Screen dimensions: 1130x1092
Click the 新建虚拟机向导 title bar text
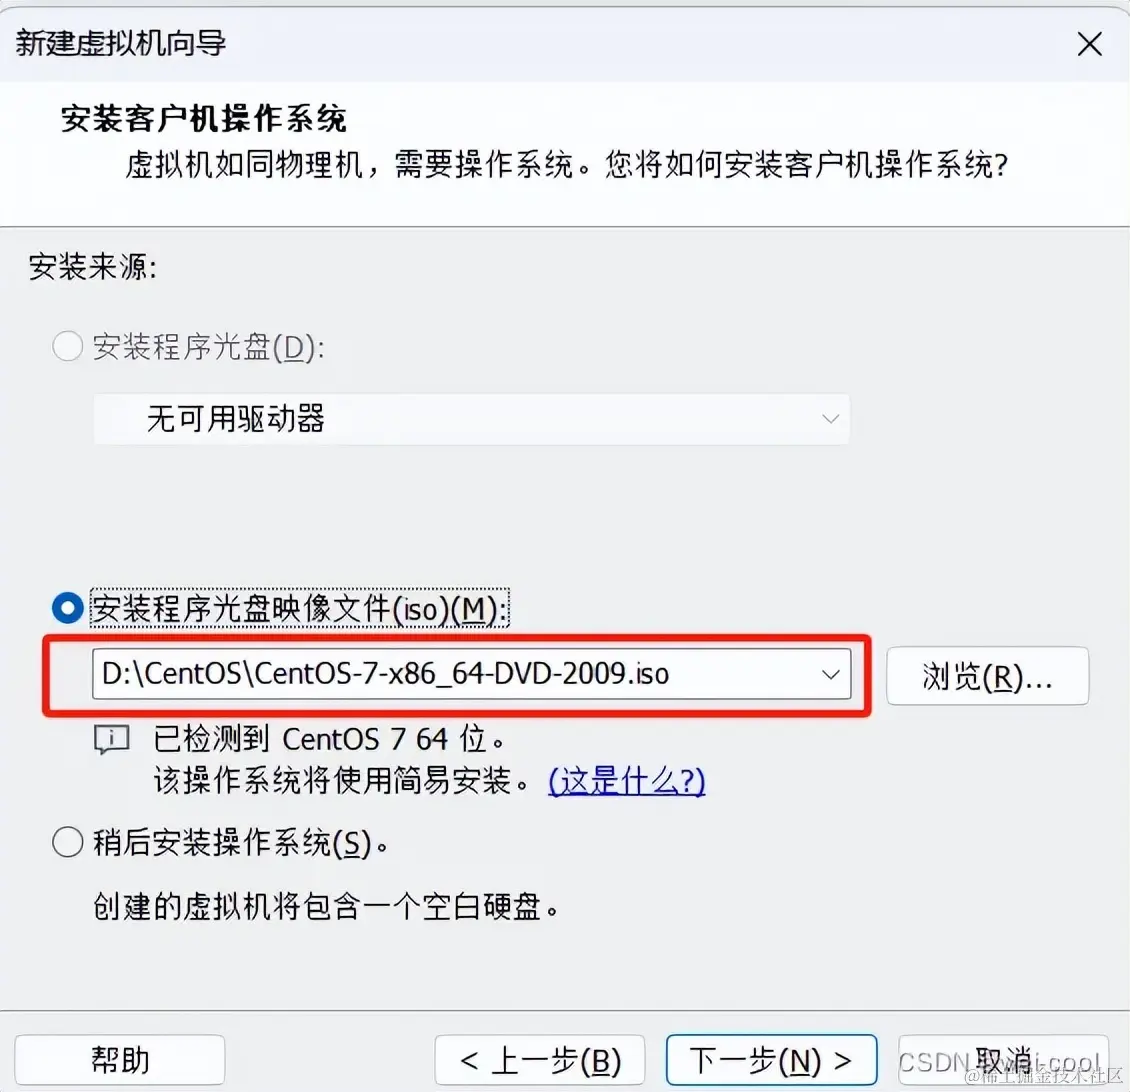[x=120, y=43]
